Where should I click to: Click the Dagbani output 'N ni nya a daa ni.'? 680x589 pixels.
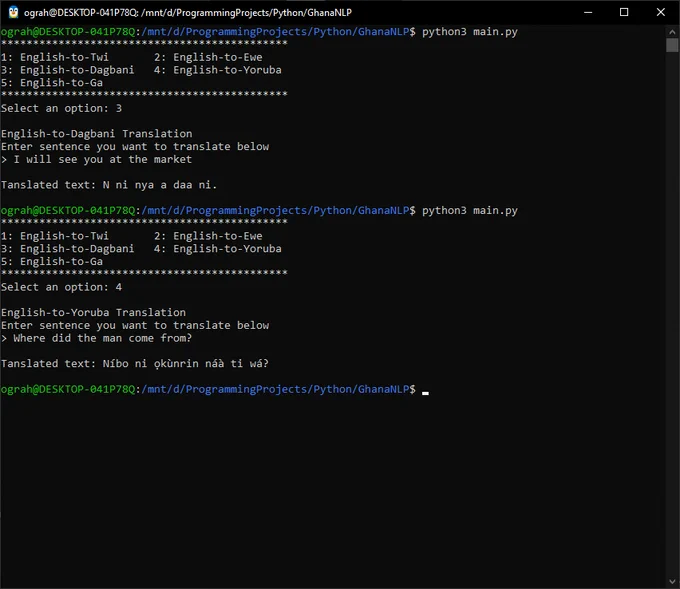point(160,185)
